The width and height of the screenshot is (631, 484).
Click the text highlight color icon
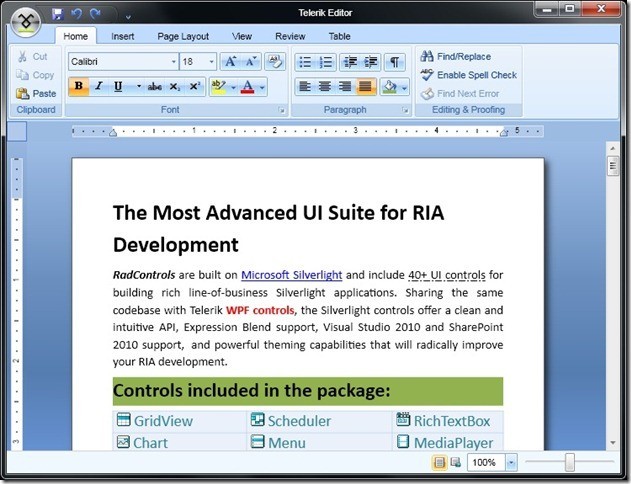point(219,87)
